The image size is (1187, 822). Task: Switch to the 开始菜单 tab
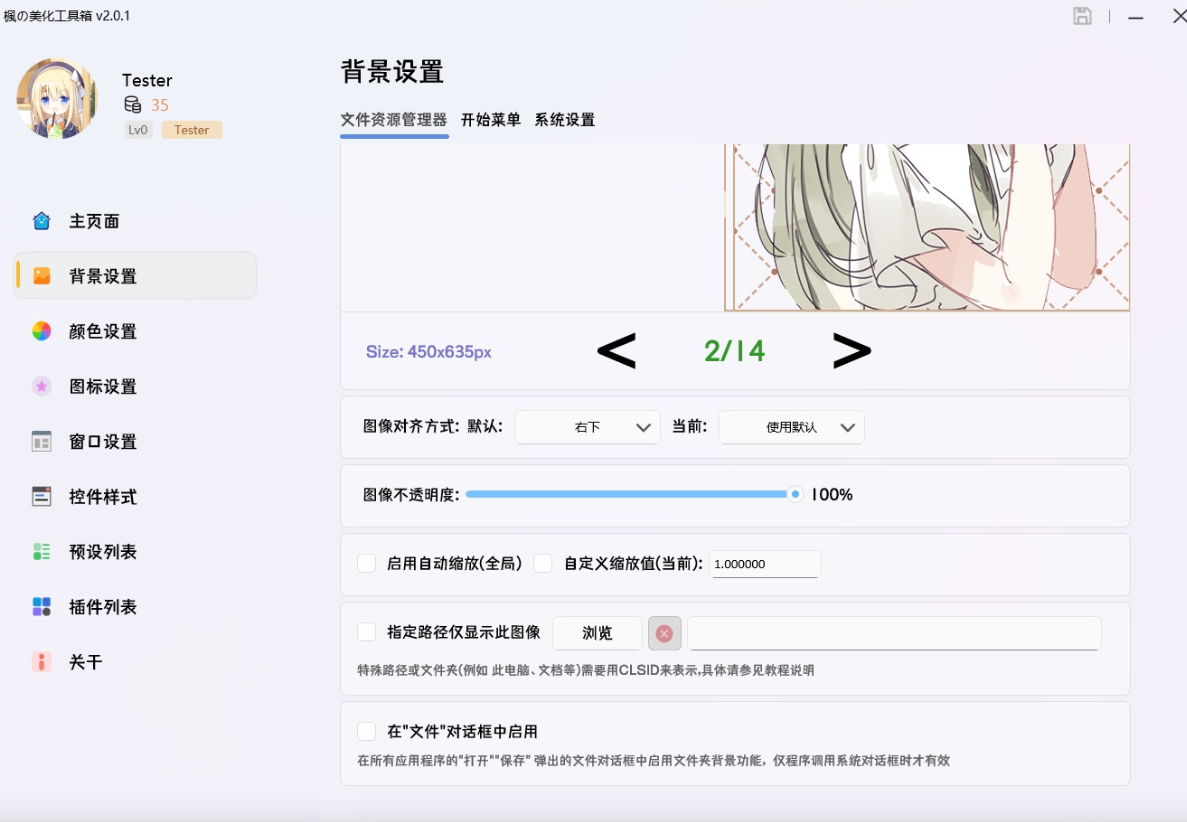point(491,120)
